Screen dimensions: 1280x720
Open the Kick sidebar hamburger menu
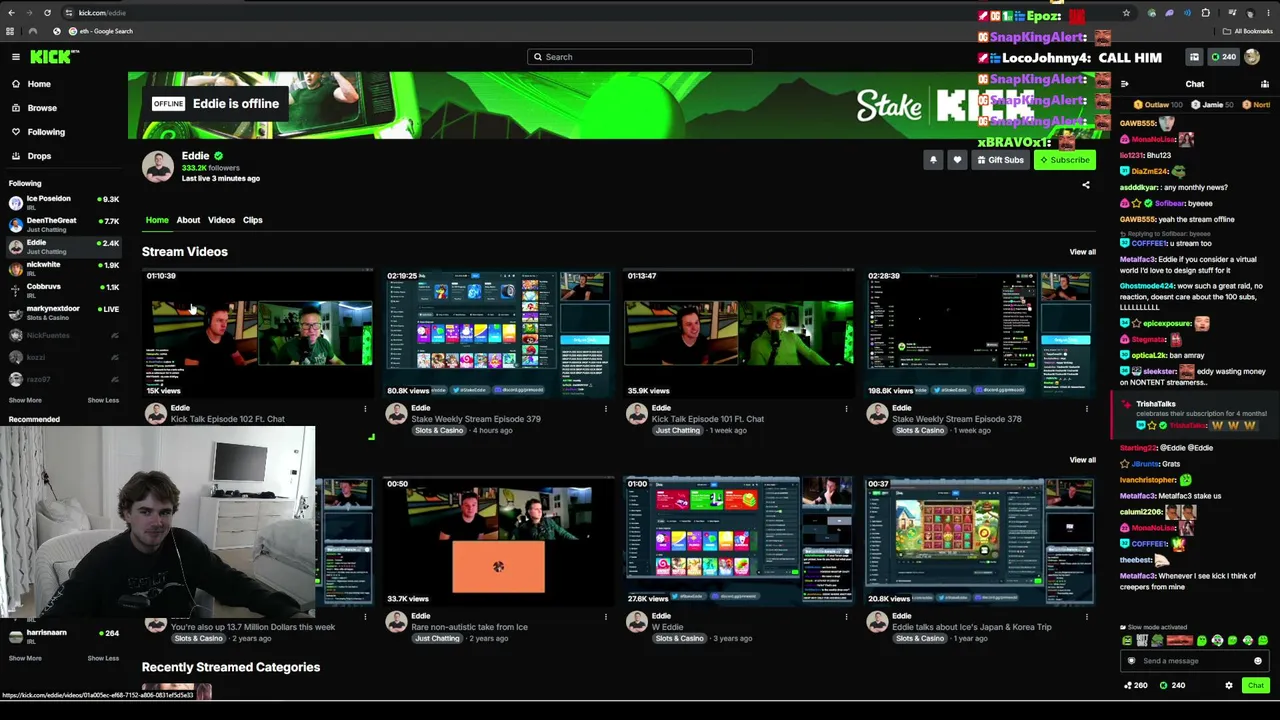click(x=16, y=57)
